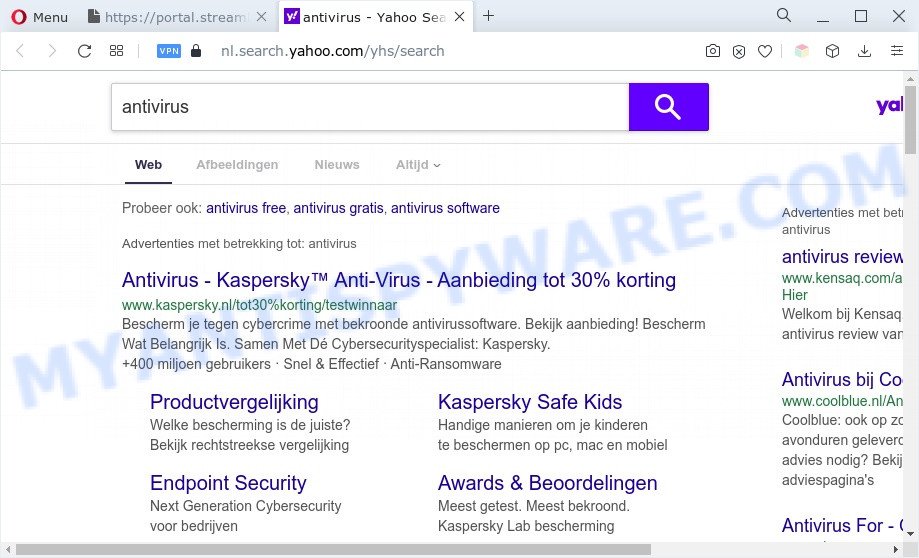Click the purple search button

pos(669,107)
